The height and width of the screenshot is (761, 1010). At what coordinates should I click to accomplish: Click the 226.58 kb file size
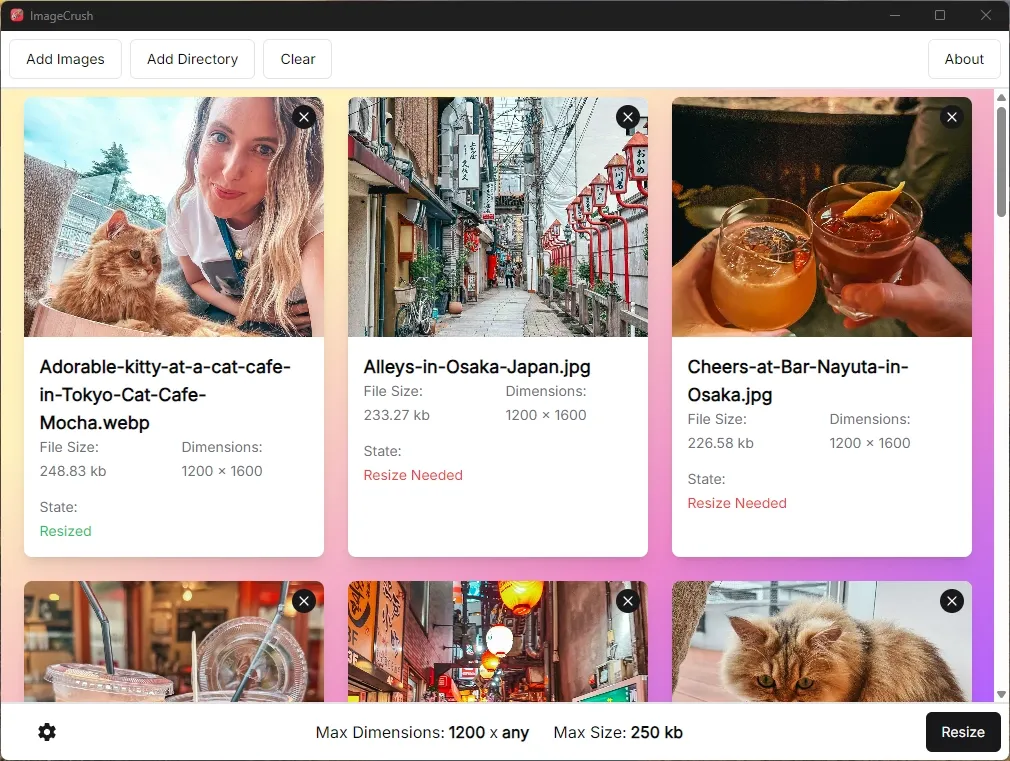click(720, 443)
